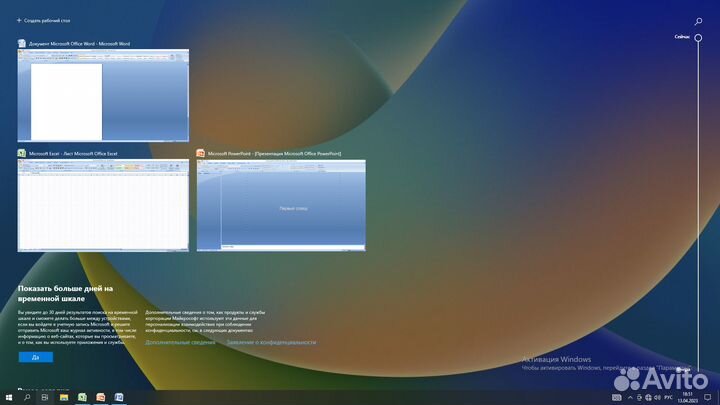720x405 pixels.
Task: Toggle the Task View taskbar button
Action: pos(45,397)
